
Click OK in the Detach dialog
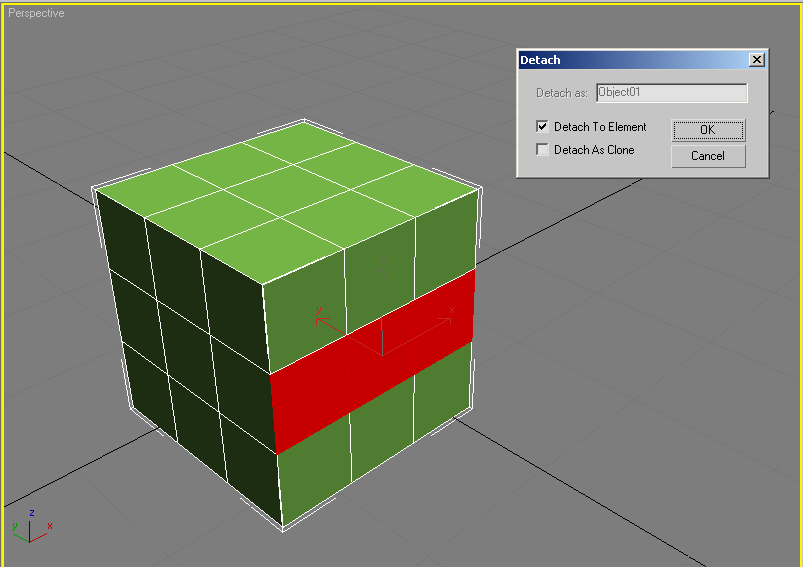(708, 130)
